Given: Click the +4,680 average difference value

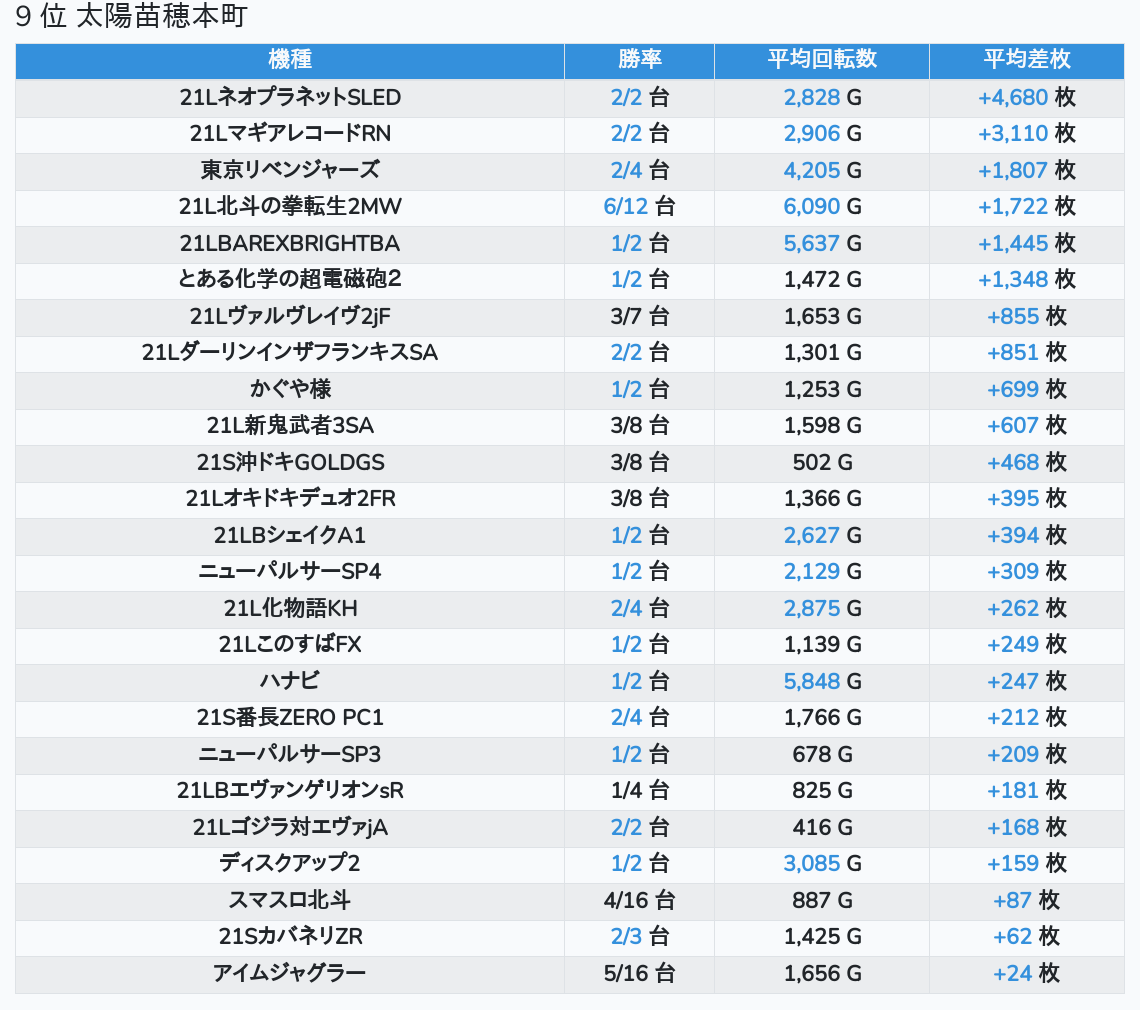Looking at the screenshot, I should [1013, 97].
